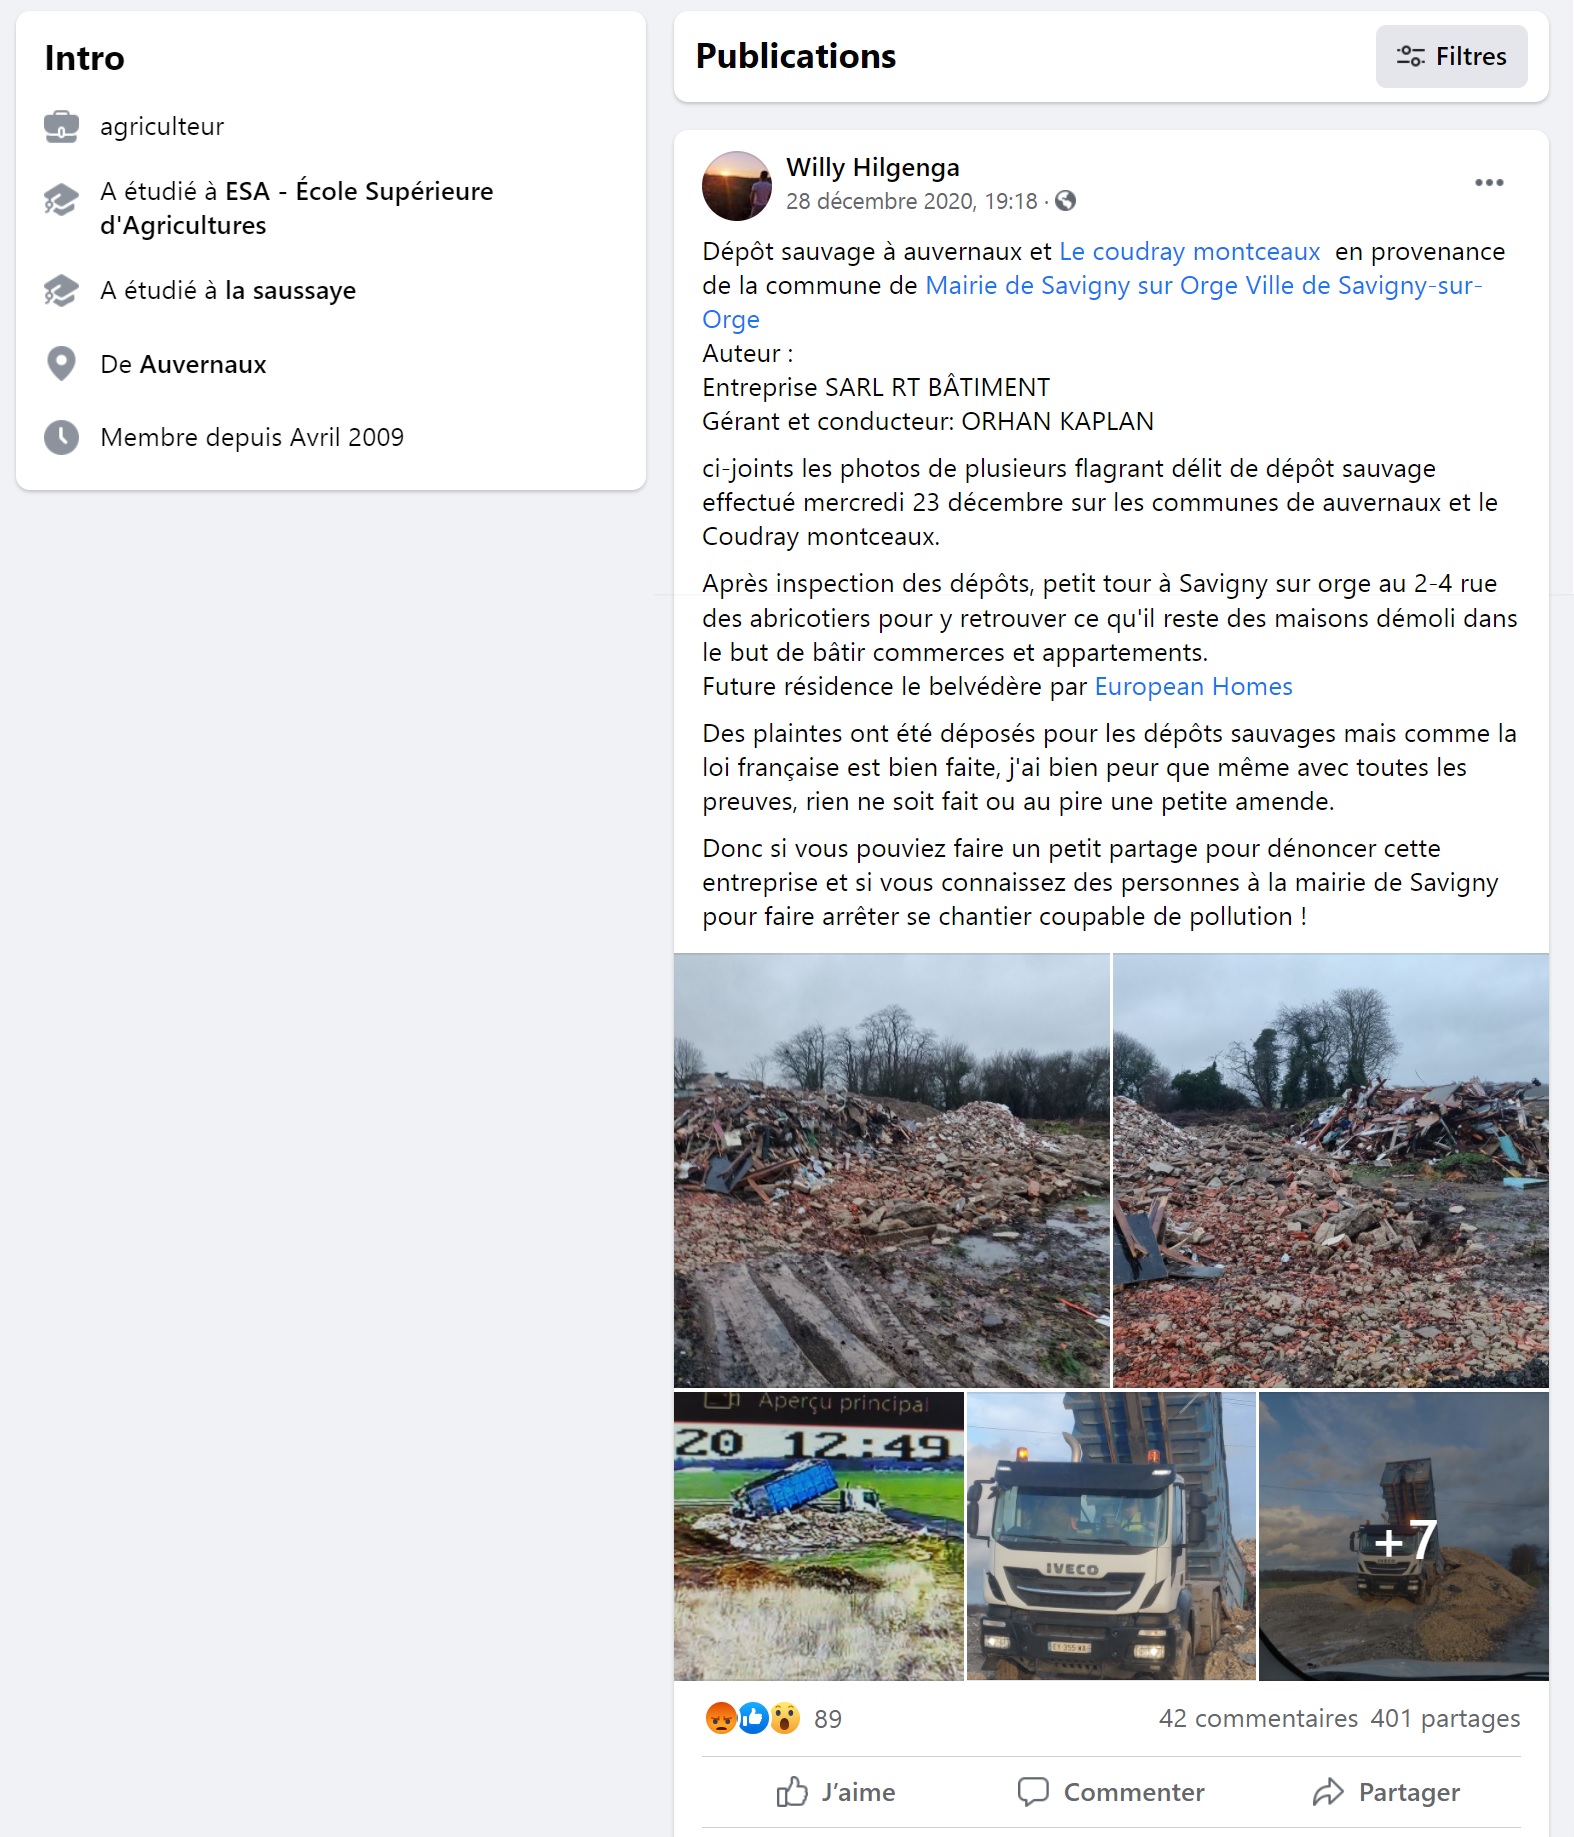Screen dimensions: 1574x1837
Task: Open the Filtres options for publications
Action: pos(1451,56)
